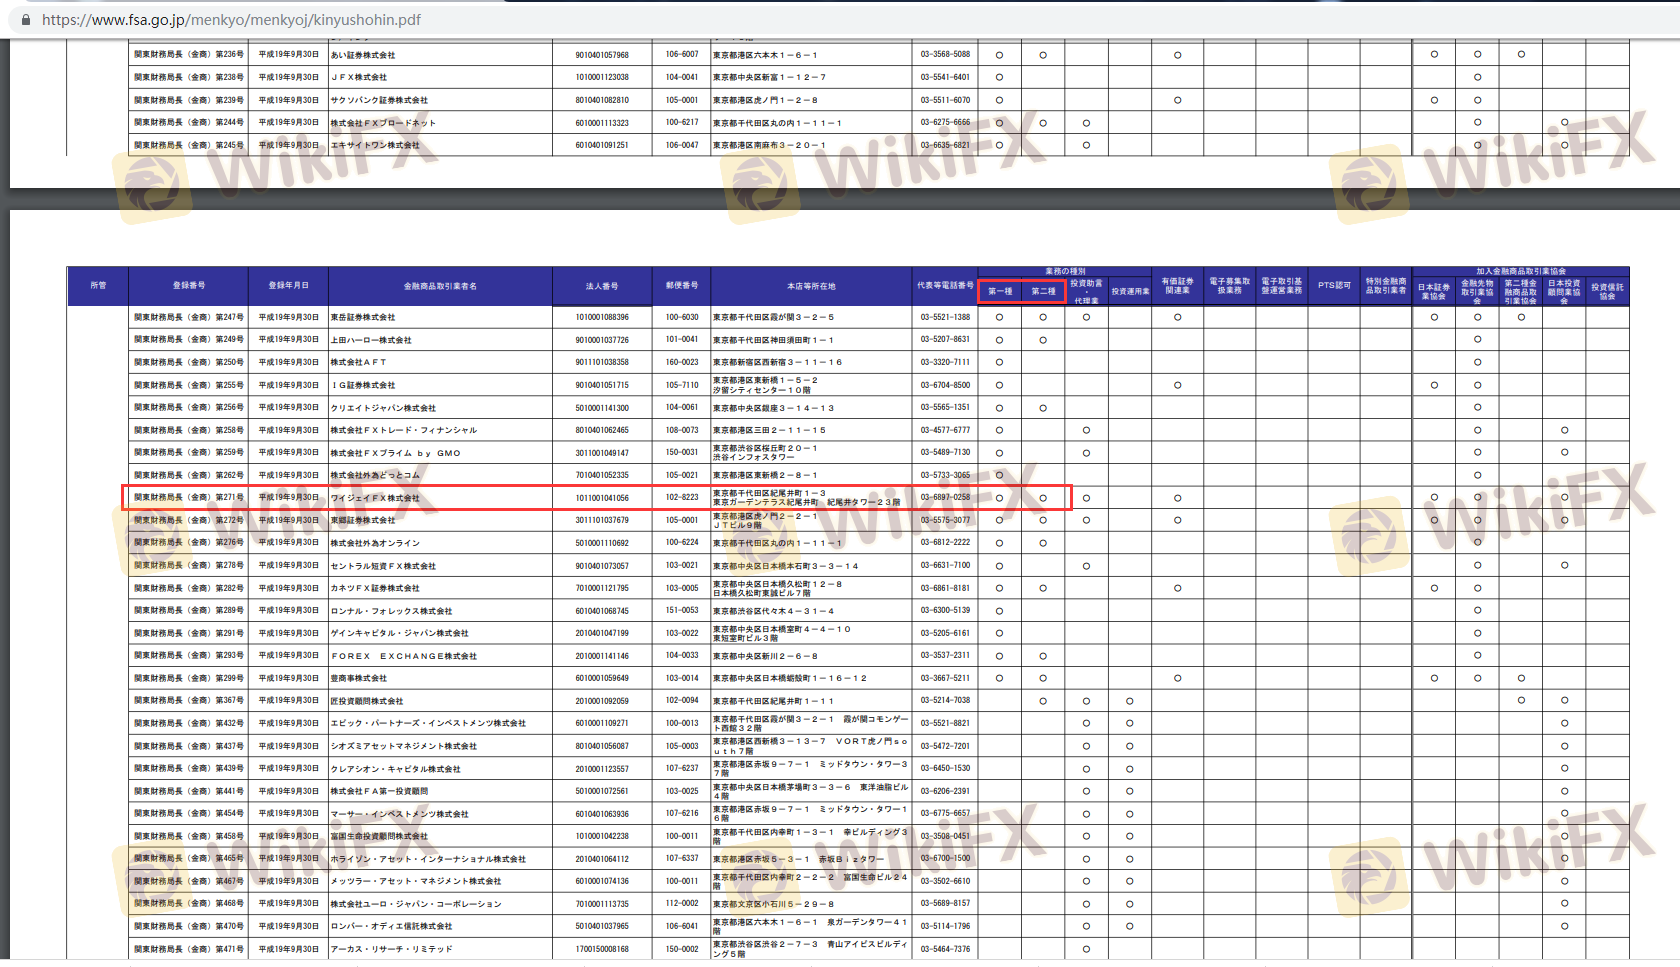
Task: Click the PTS認可 column header
Action: coord(1334,286)
